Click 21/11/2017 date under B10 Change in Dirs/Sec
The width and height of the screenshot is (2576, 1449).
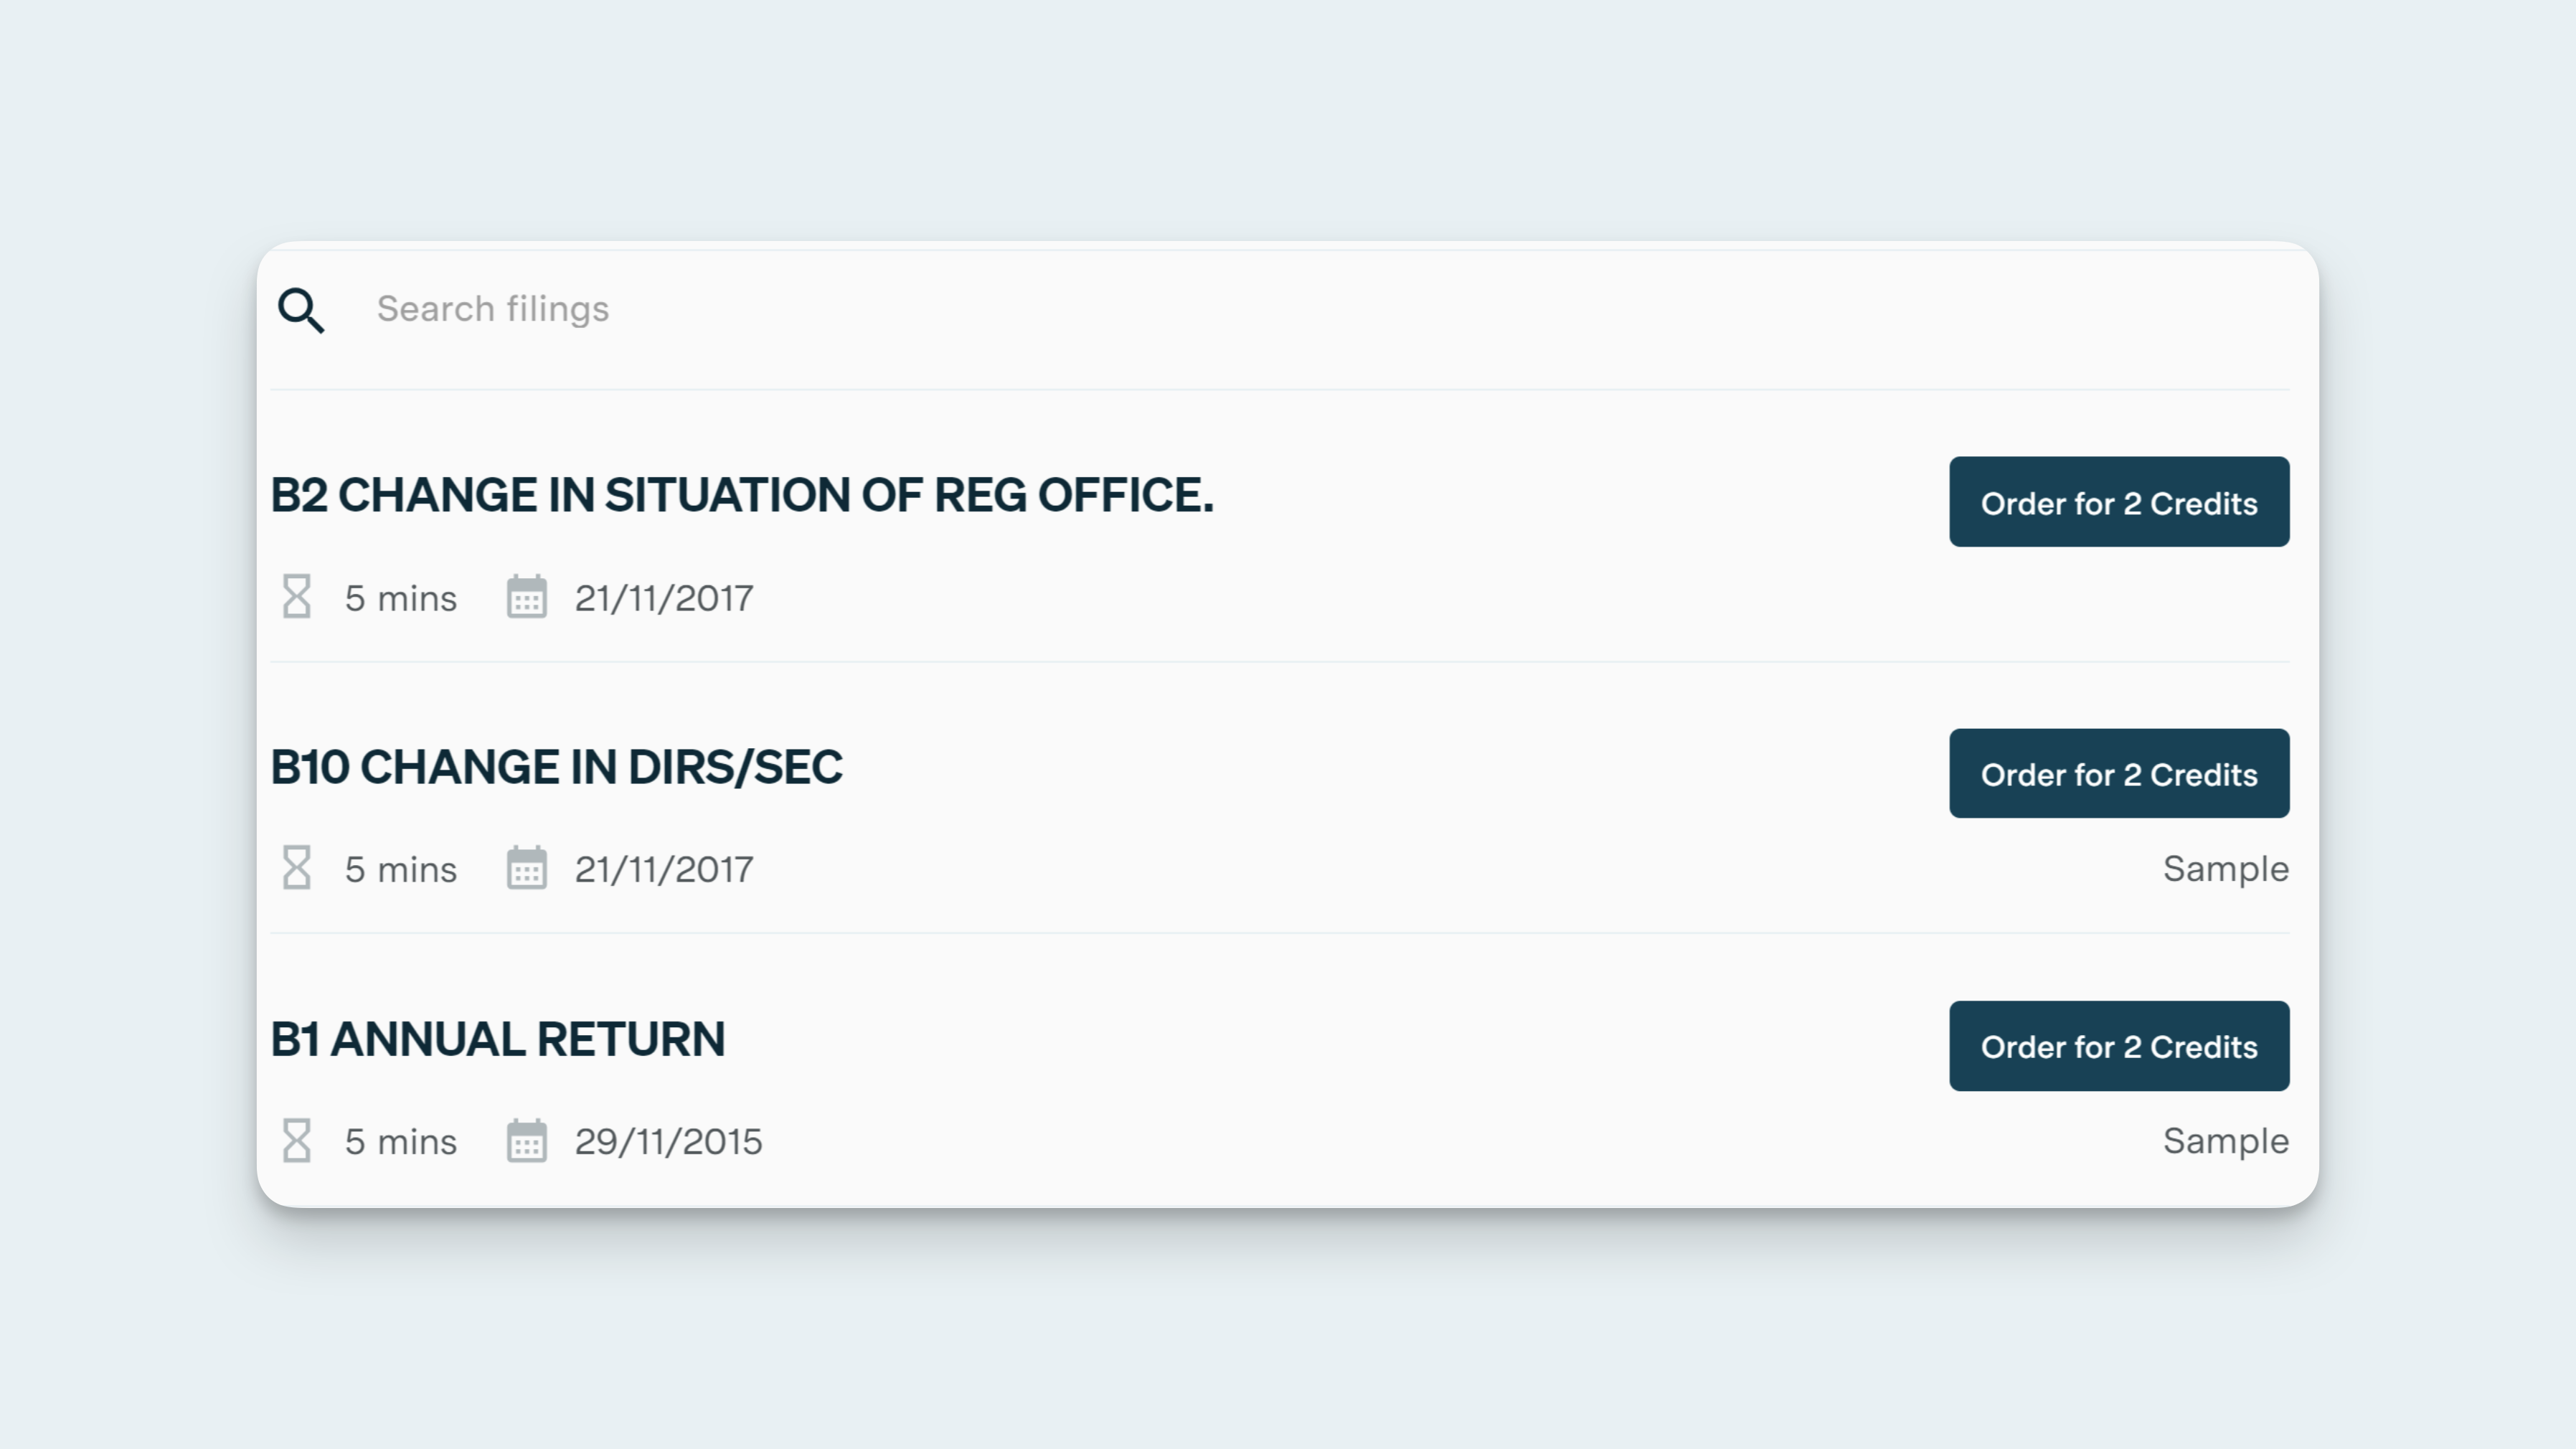[x=663, y=869]
